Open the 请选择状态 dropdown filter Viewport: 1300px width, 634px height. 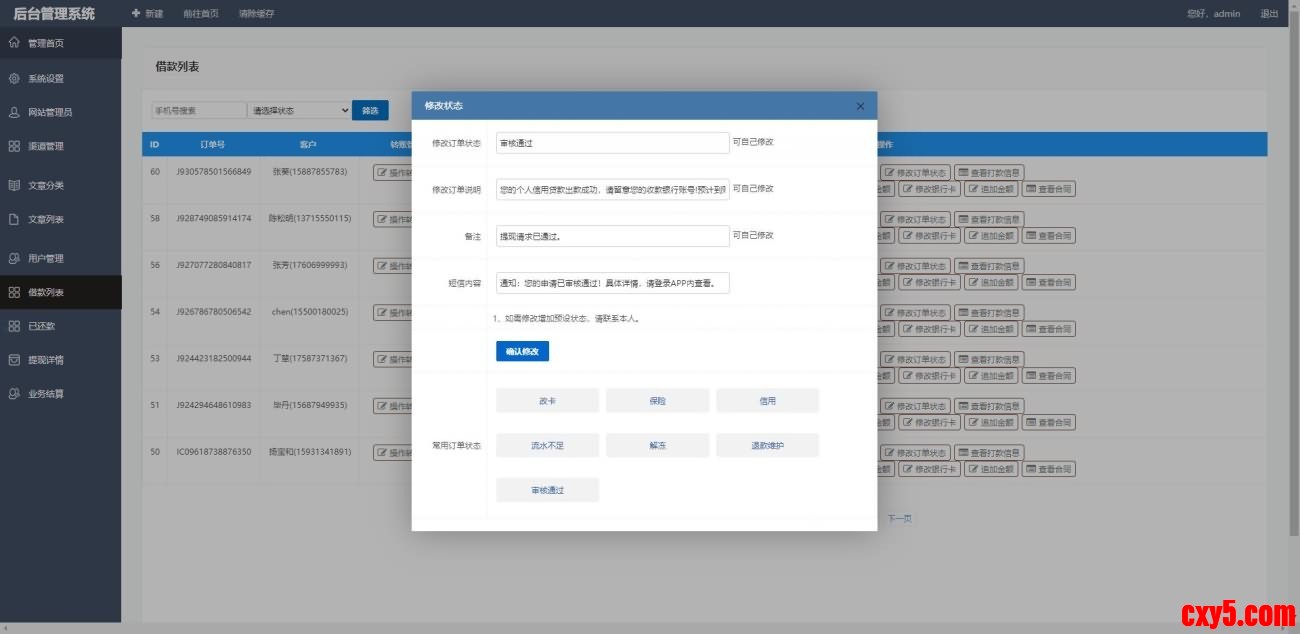[x=298, y=110]
